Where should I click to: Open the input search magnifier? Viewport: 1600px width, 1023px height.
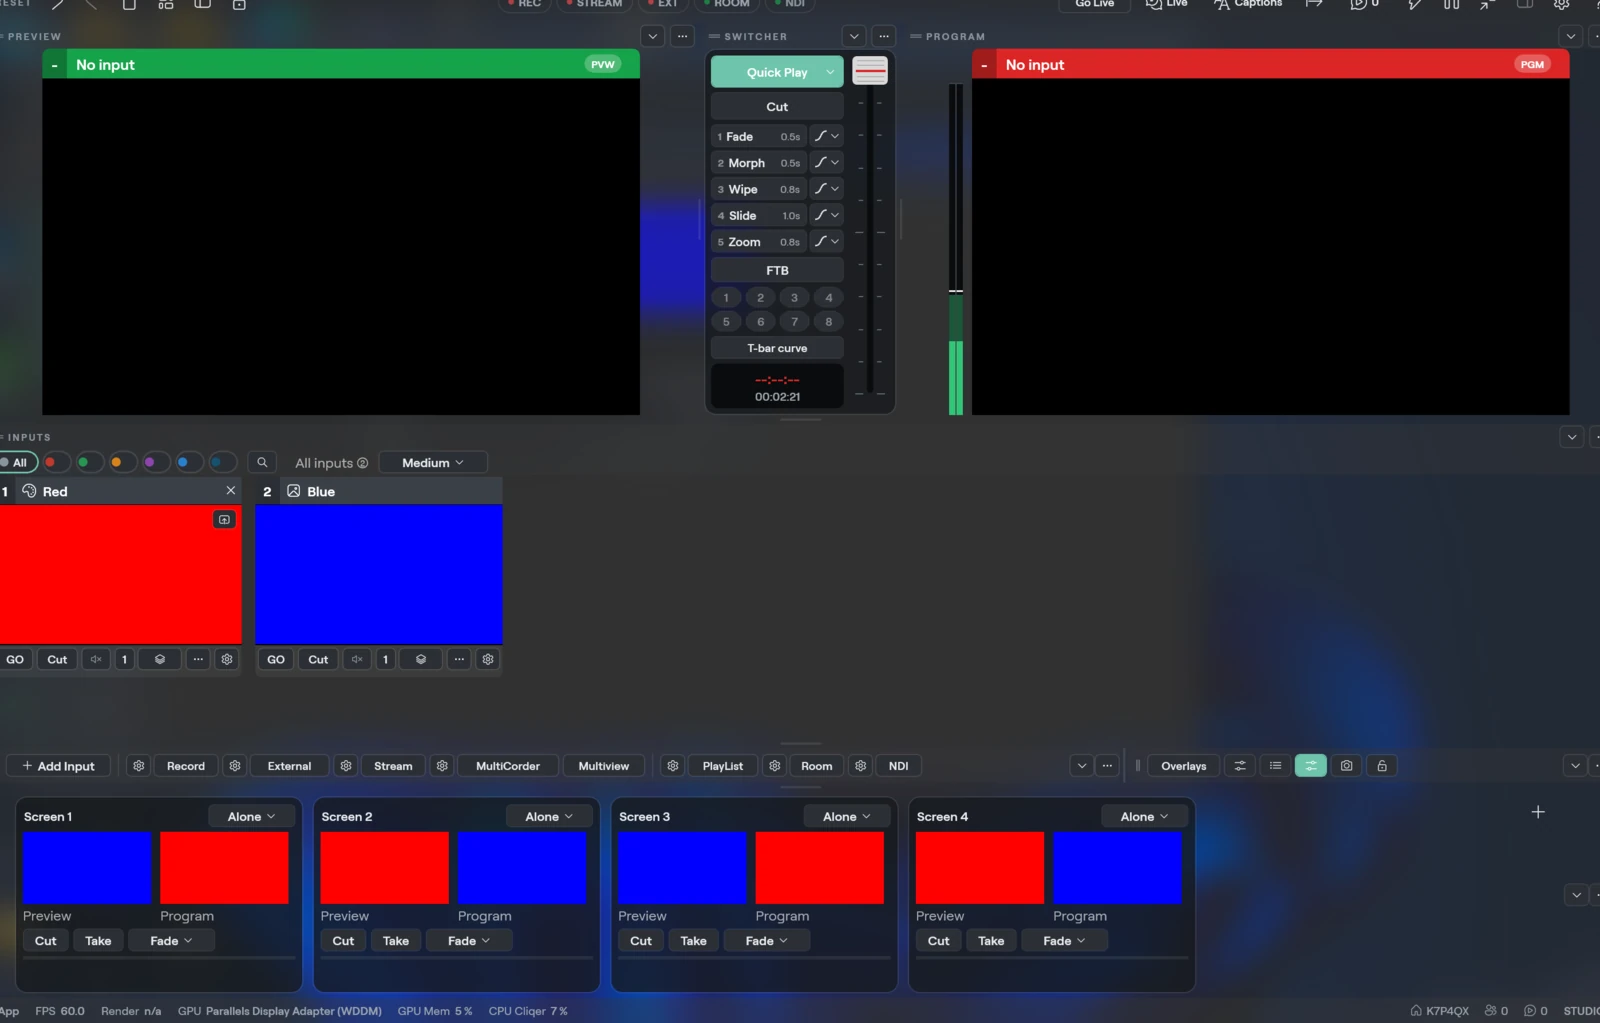262,462
